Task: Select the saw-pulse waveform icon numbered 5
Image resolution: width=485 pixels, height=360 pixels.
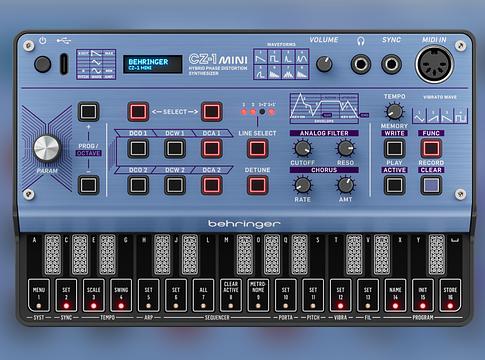Action: coord(260,72)
